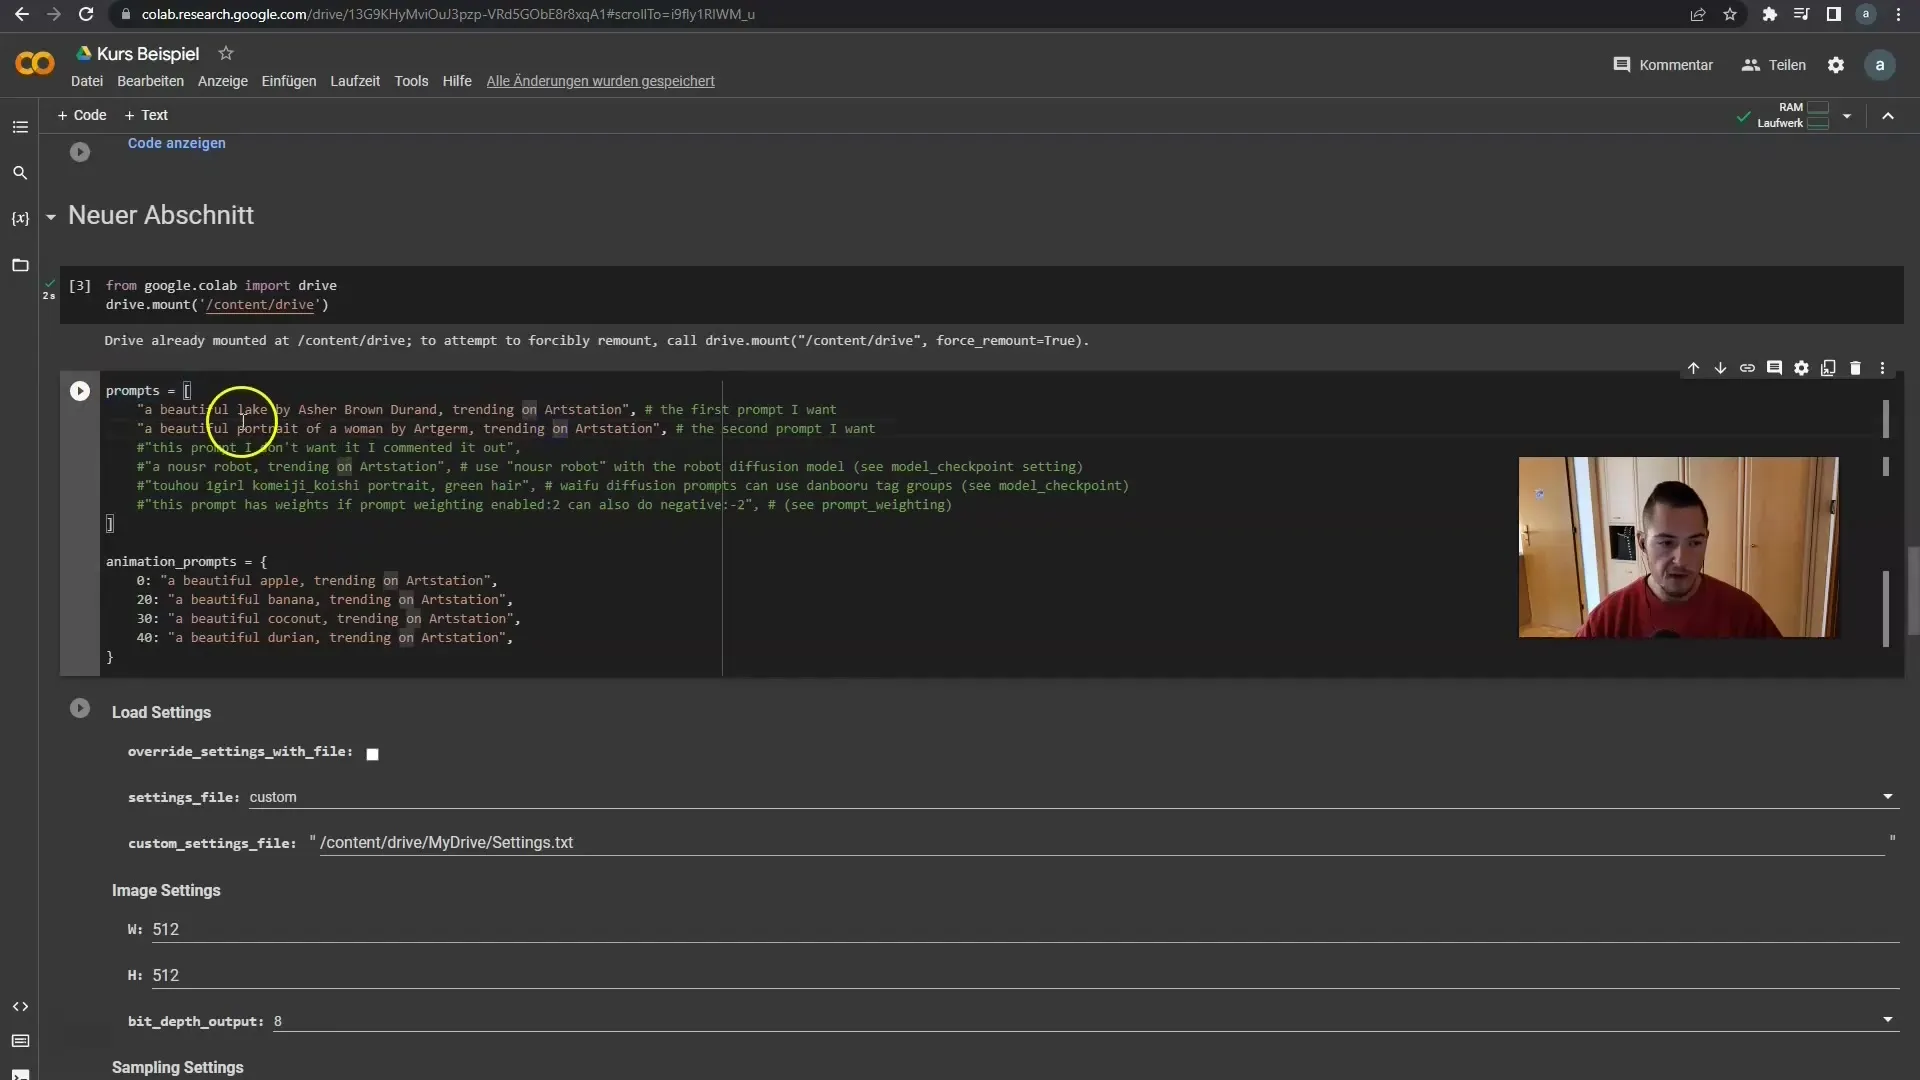The width and height of the screenshot is (1920, 1080).
Task: Open notebook settings gear in header
Action: pos(1836,65)
